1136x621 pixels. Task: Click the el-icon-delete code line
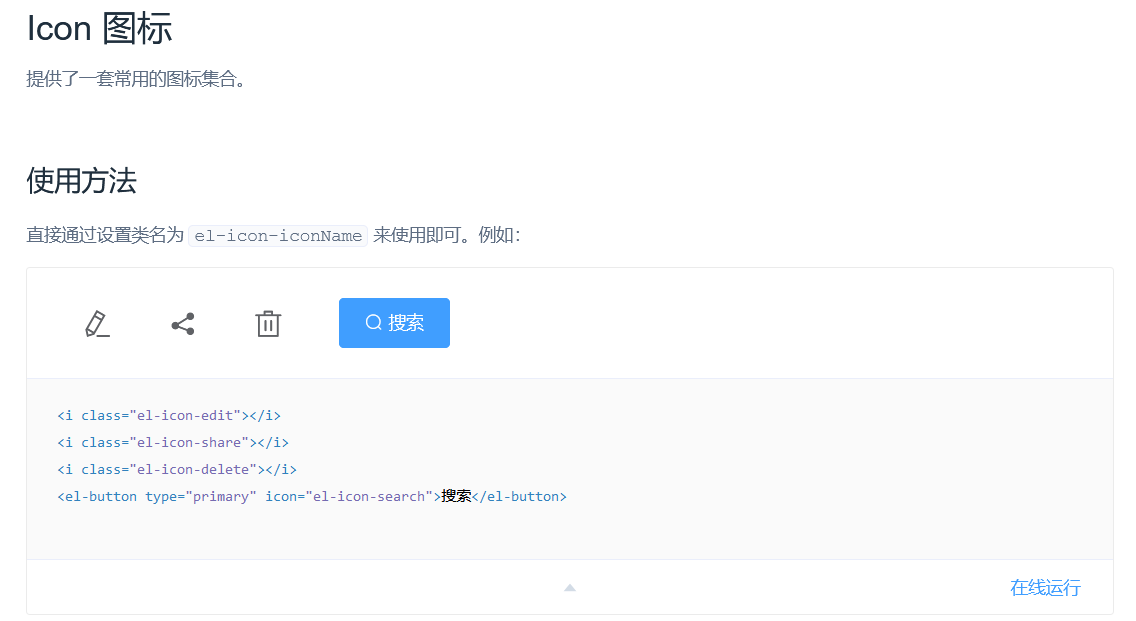pyautogui.click(x=176, y=469)
